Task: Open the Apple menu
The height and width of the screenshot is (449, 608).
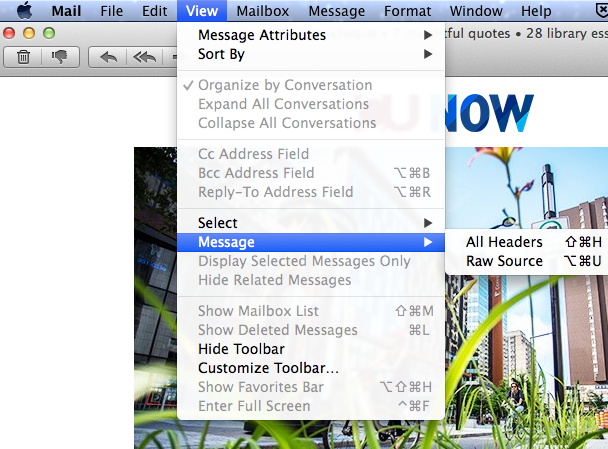Action: click(x=24, y=11)
